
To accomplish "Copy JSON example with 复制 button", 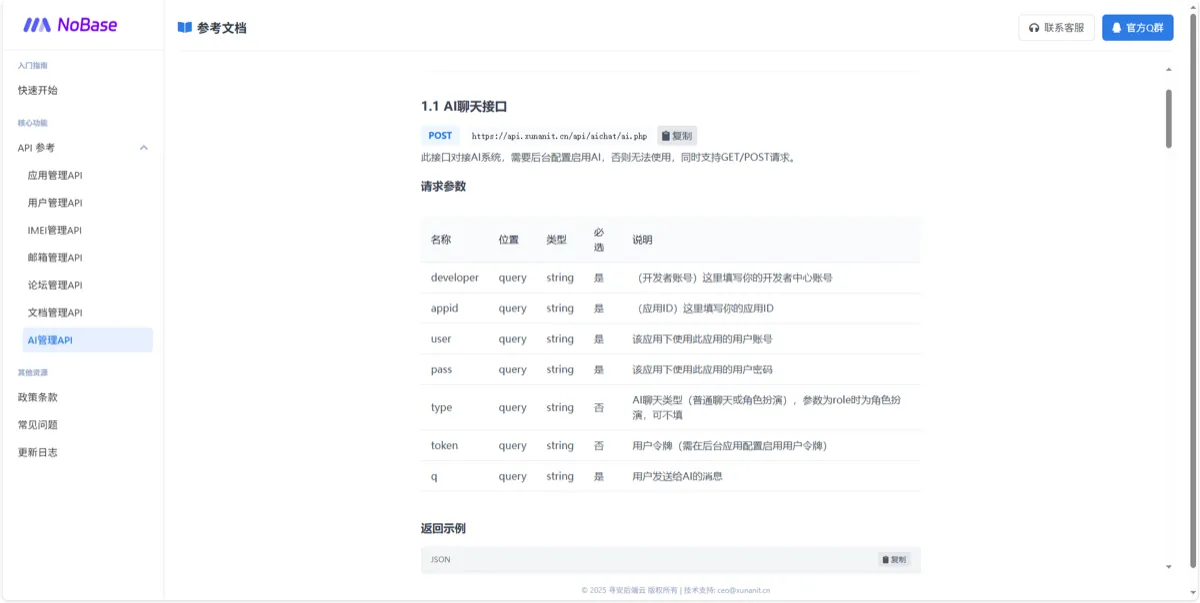I will click(x=894, y=560).
